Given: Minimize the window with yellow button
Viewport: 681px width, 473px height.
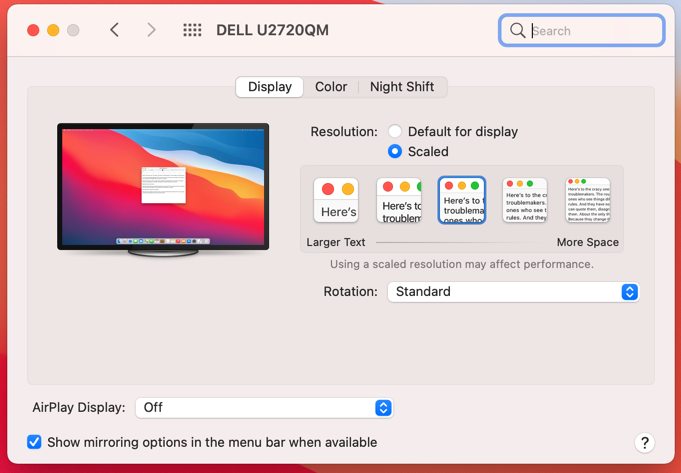Looking at the screenshot, I should point(53,30).
